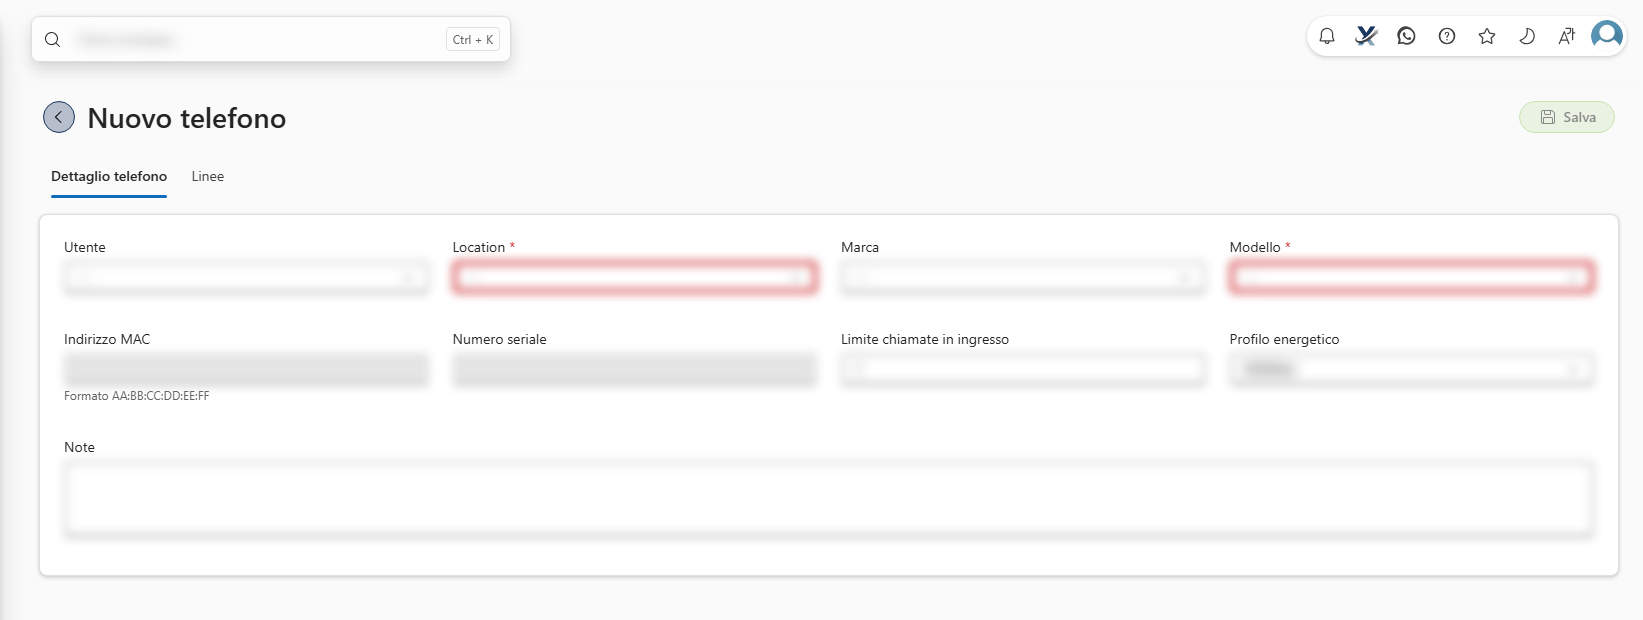Click the favorites star icon

pos(1487,37)
